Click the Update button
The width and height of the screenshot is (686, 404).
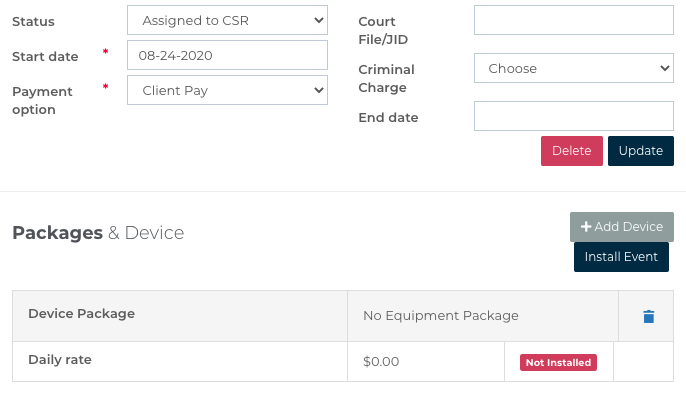pos(640,151)
